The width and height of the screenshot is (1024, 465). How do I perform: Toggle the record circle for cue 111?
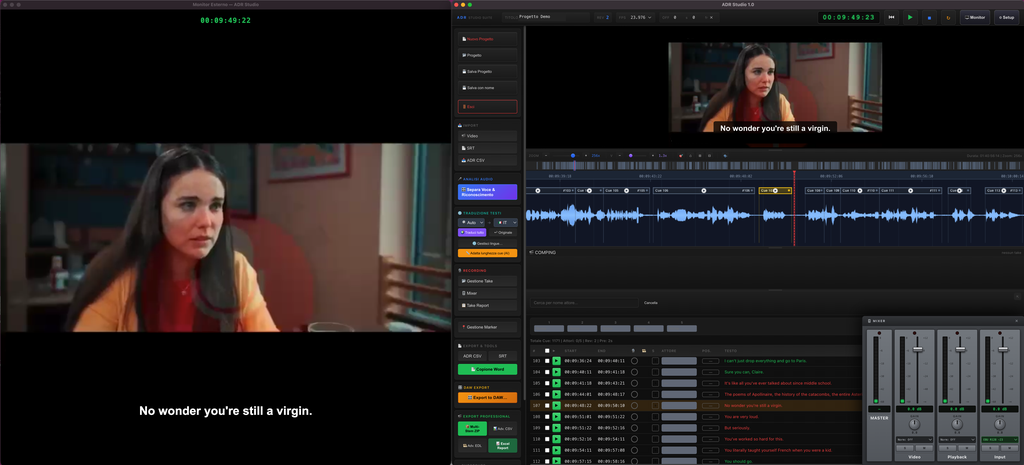coord(634,451)
